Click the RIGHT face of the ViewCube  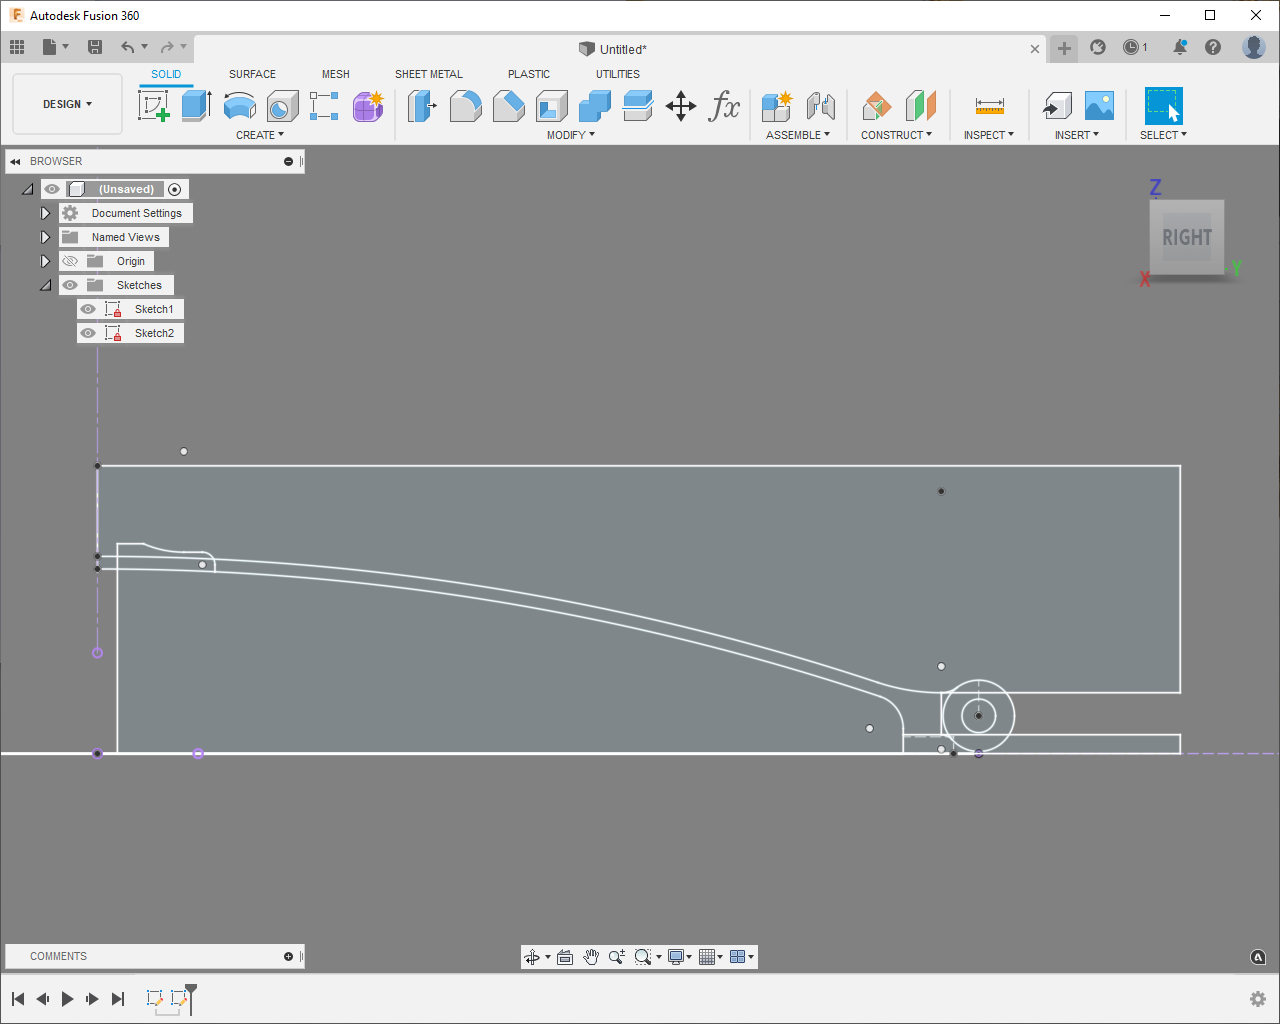tap(1186, 238)
